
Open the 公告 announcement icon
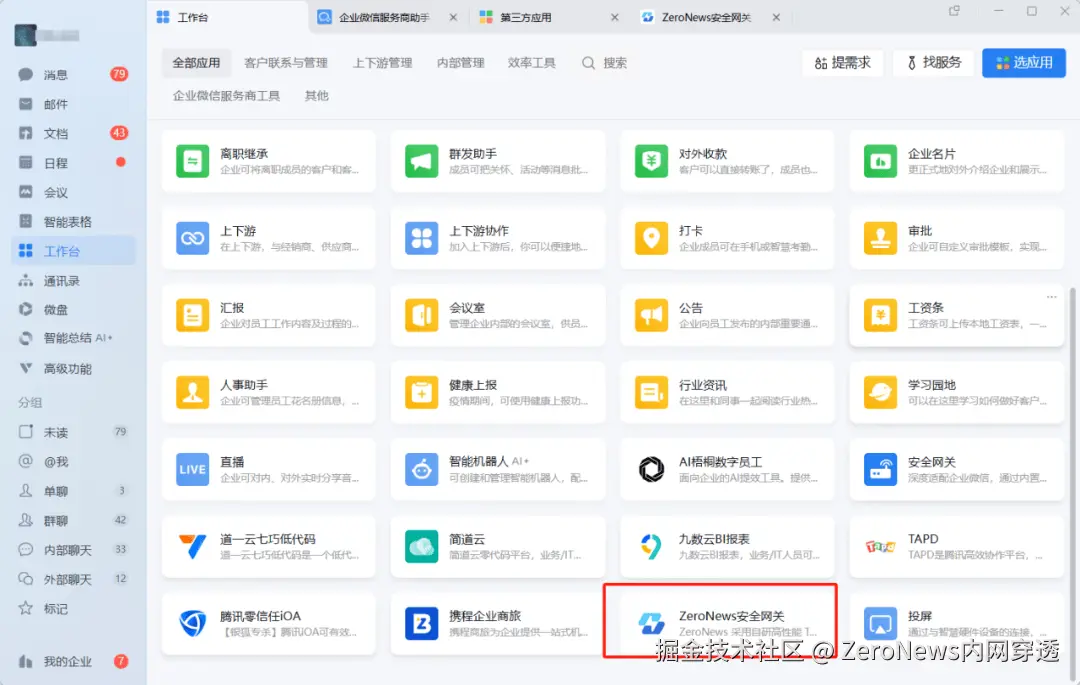coord(651,316)
